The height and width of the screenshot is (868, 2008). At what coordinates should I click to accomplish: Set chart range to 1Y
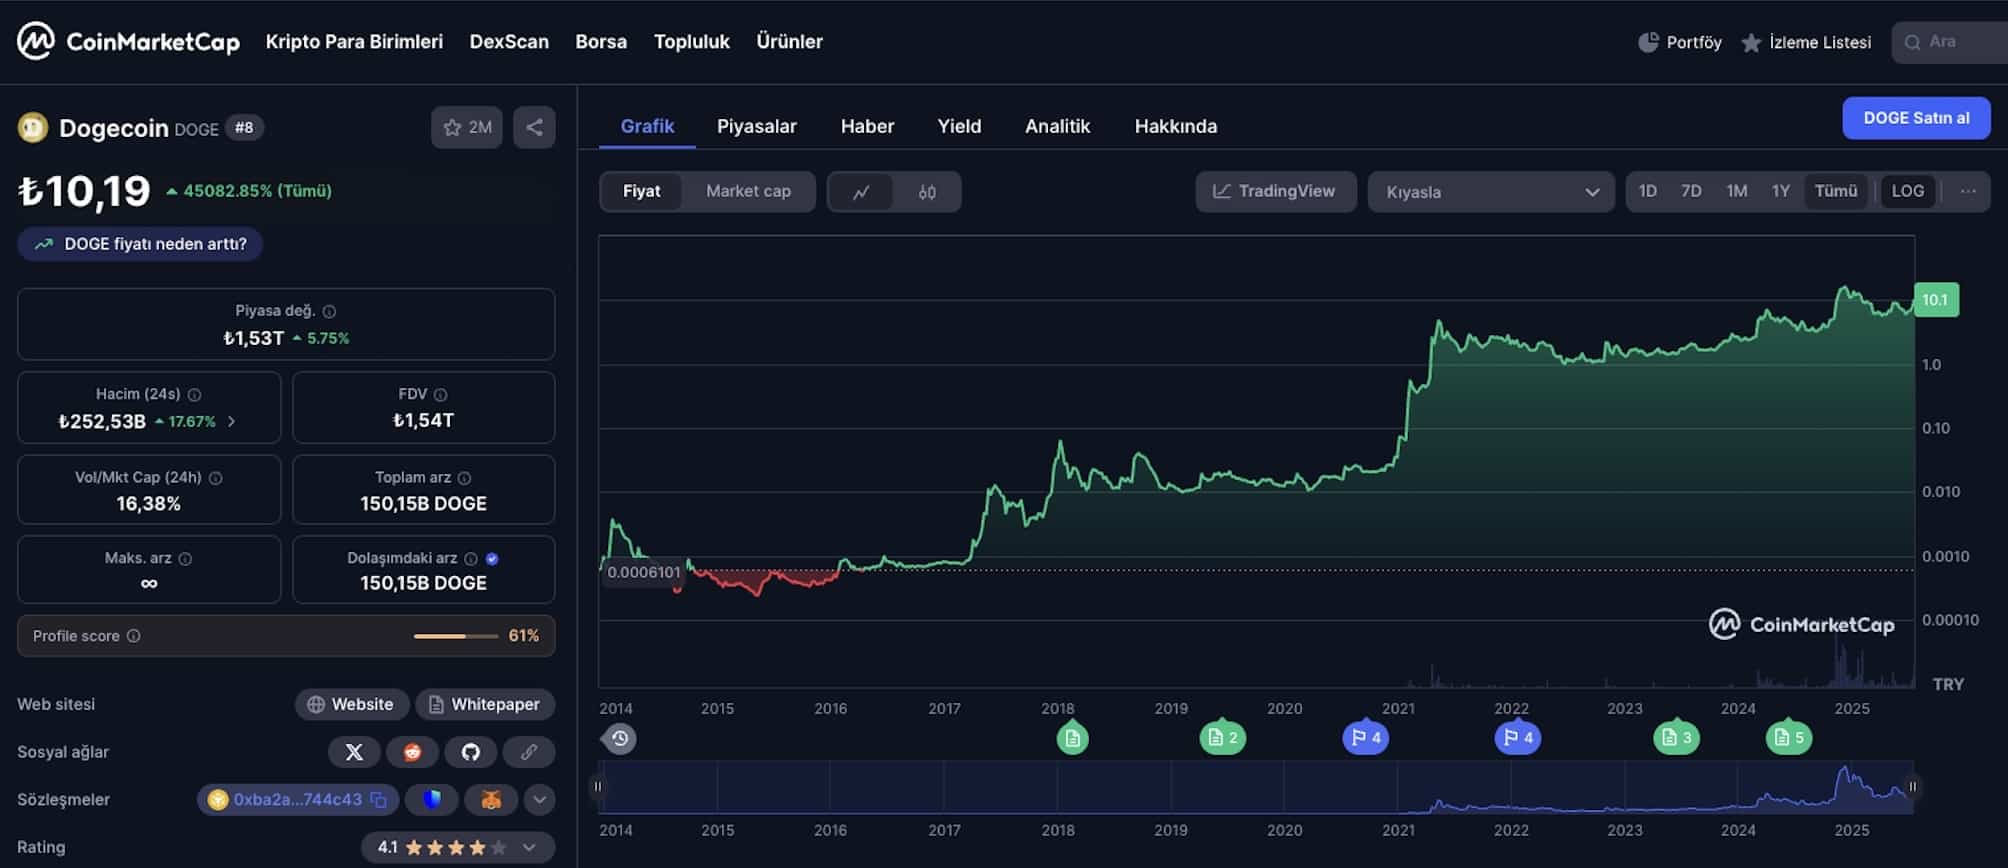[1781, 192]
